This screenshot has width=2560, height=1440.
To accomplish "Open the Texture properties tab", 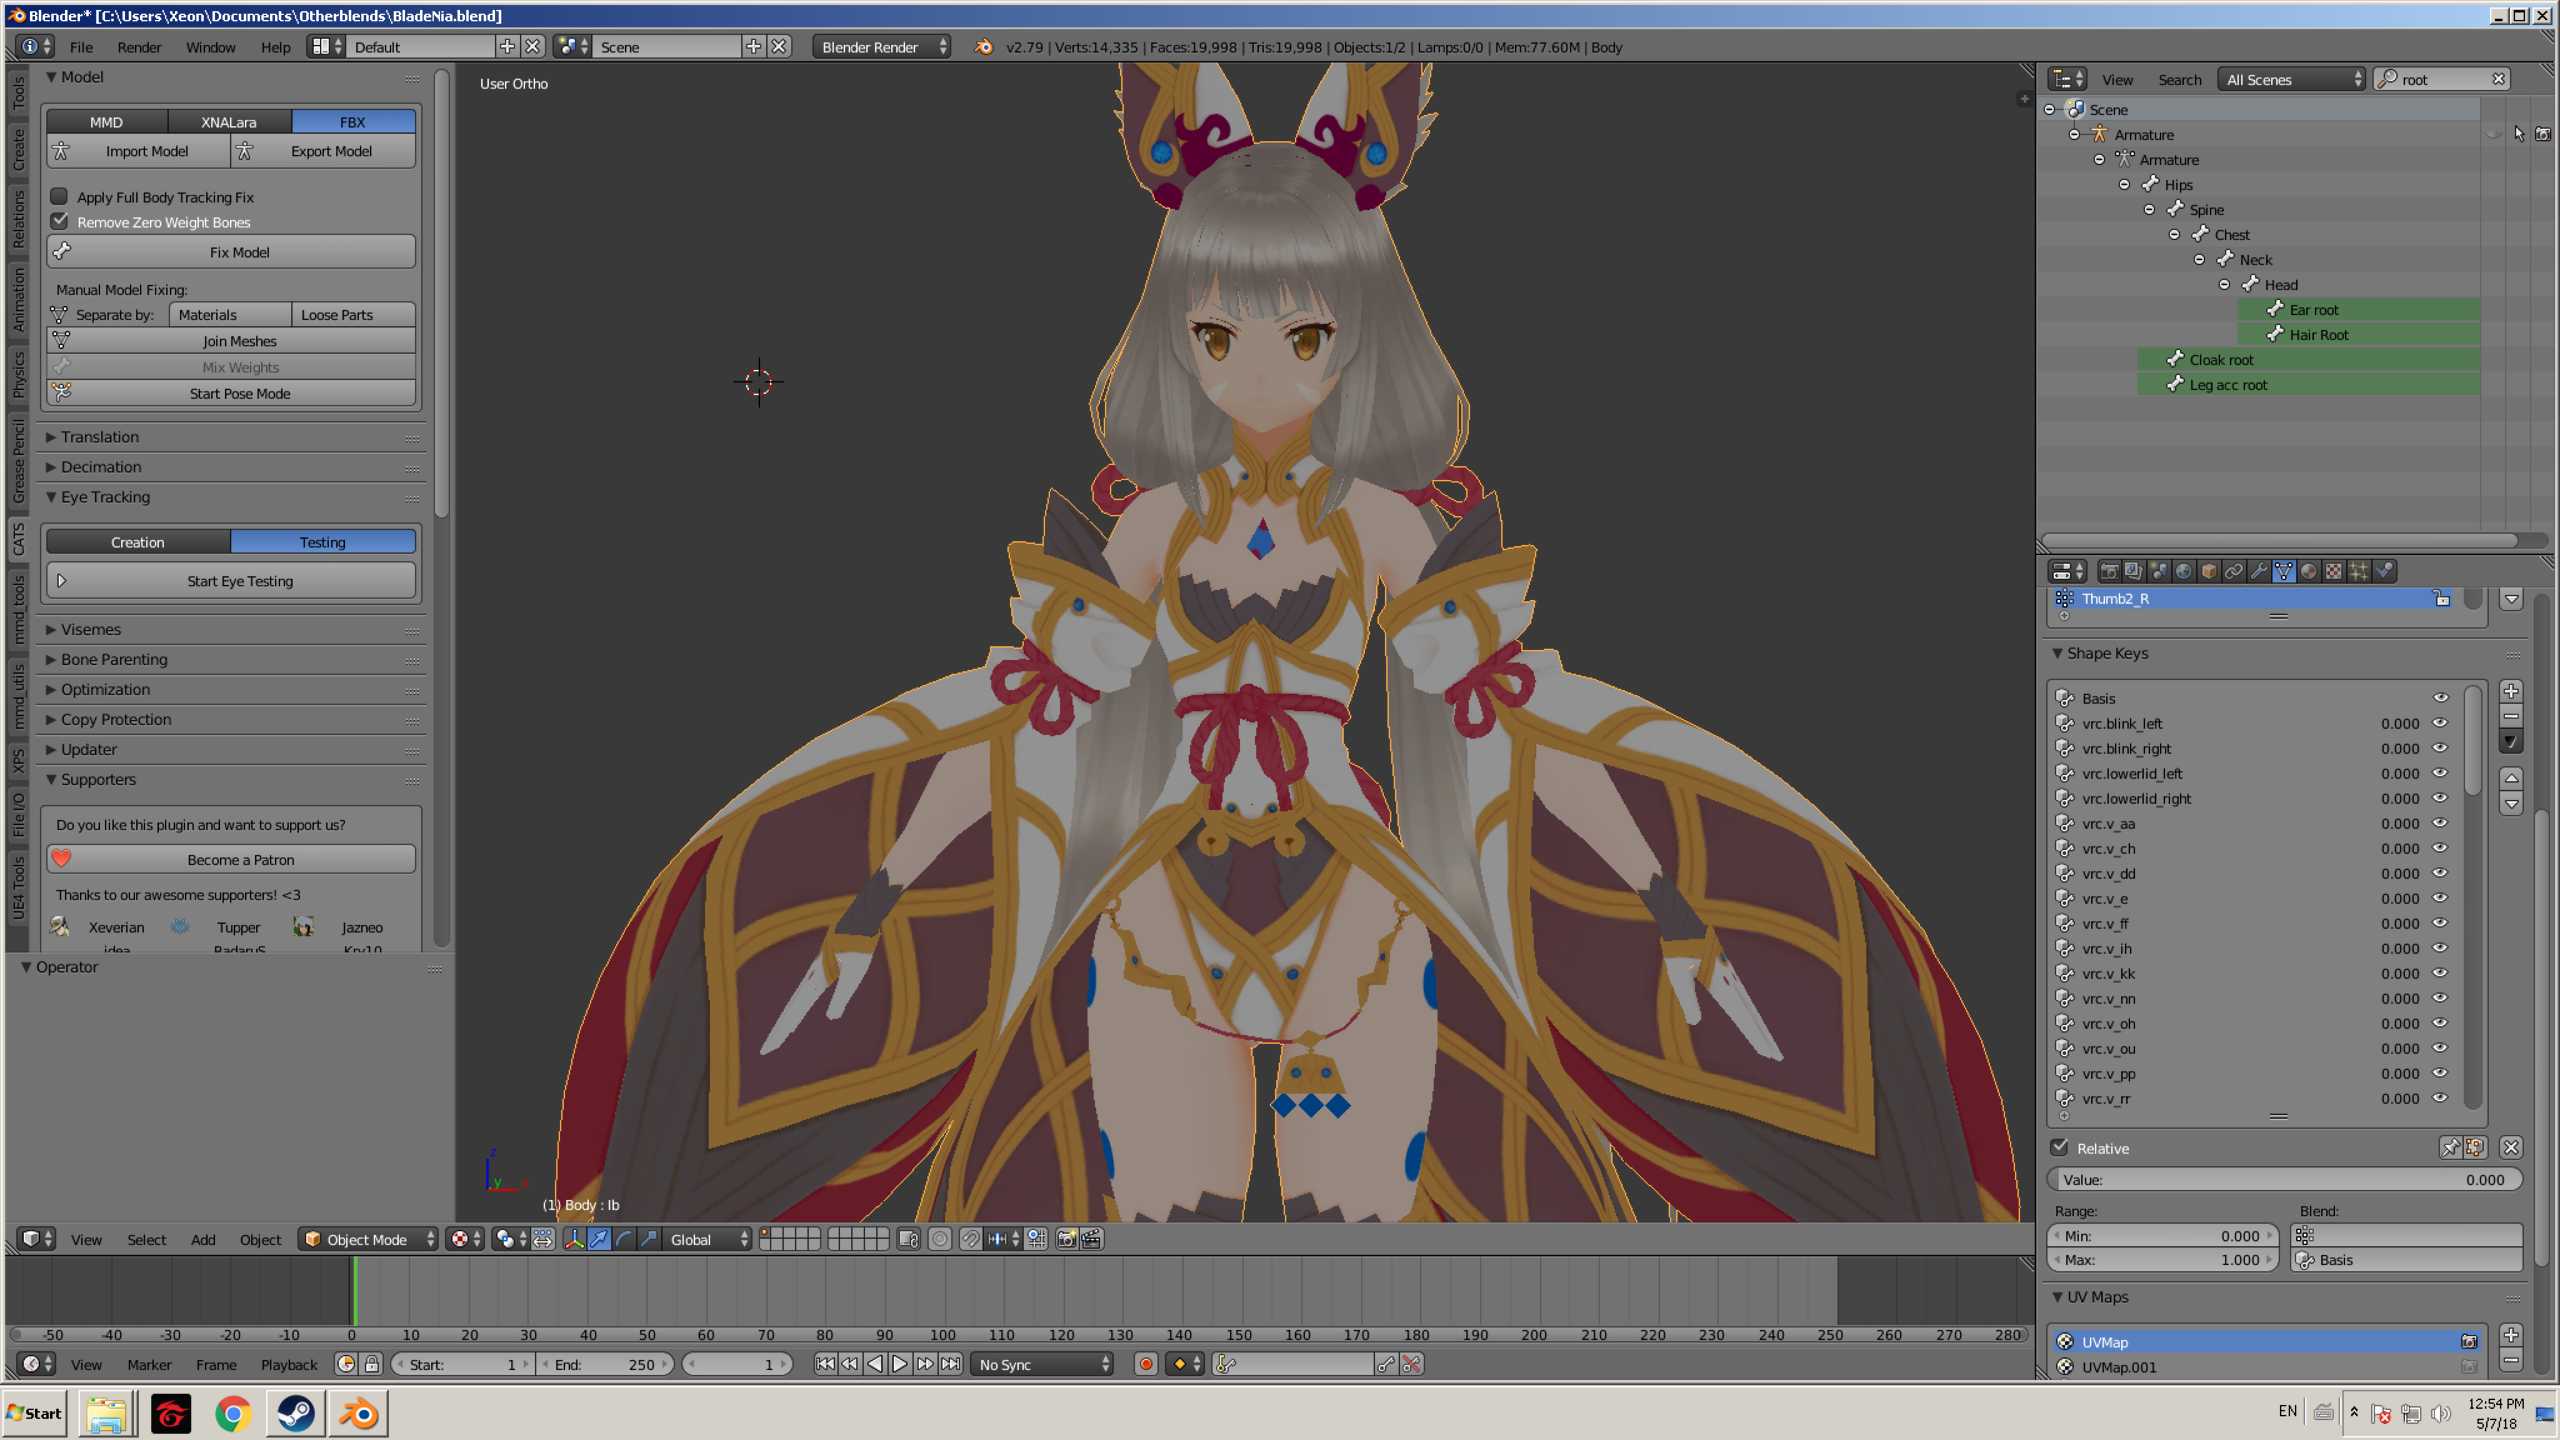I will pos(2334,571).
